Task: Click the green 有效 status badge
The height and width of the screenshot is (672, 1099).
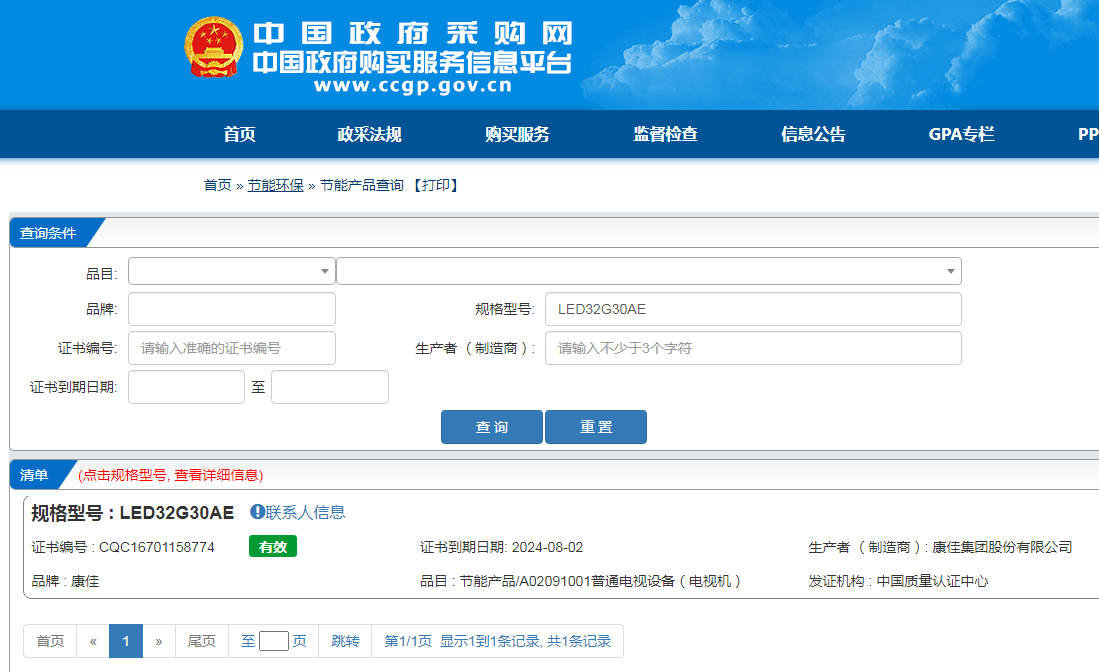Action: pyautogui.click(x=273, y=547)
